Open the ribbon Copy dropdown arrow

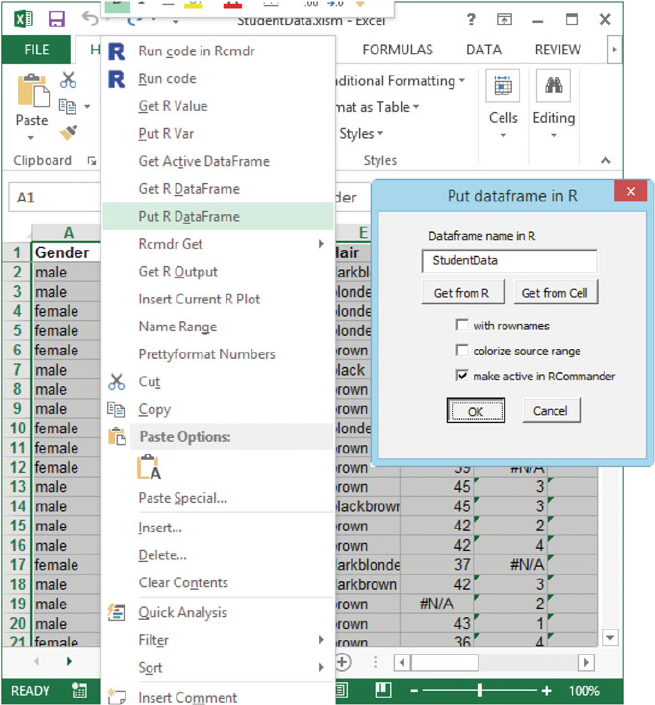[87, 107]
